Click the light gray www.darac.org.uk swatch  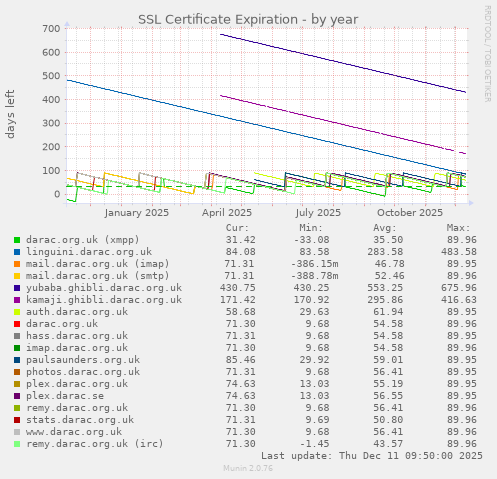click(17, 432)
